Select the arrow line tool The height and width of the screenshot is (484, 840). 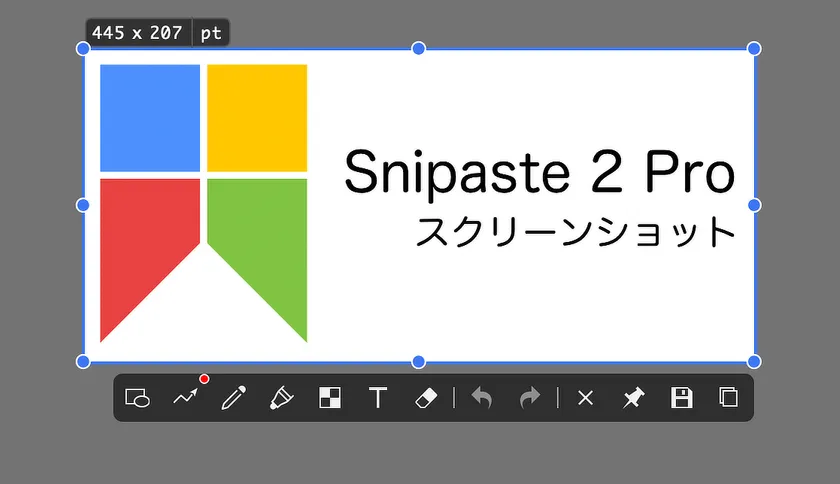(185, 398)
